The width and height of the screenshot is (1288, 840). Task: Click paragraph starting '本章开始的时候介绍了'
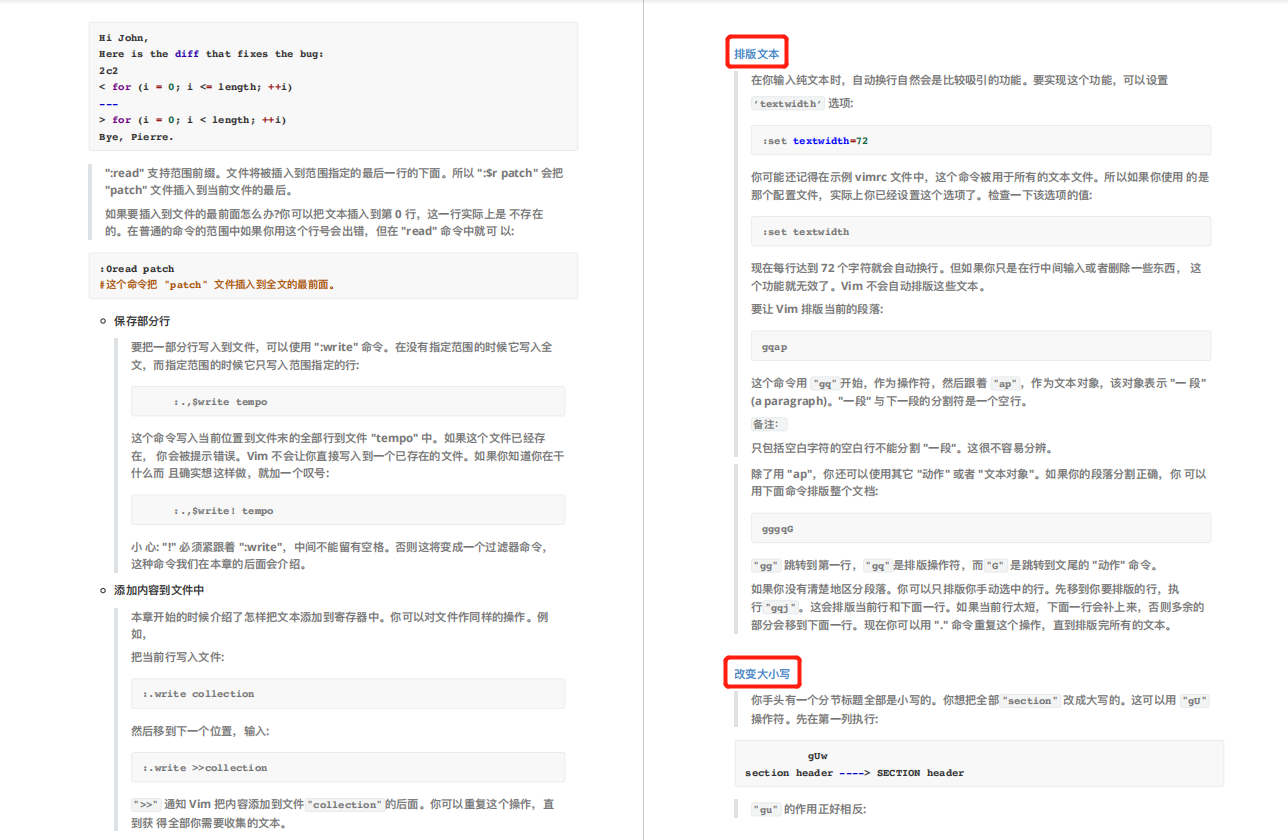340,625
